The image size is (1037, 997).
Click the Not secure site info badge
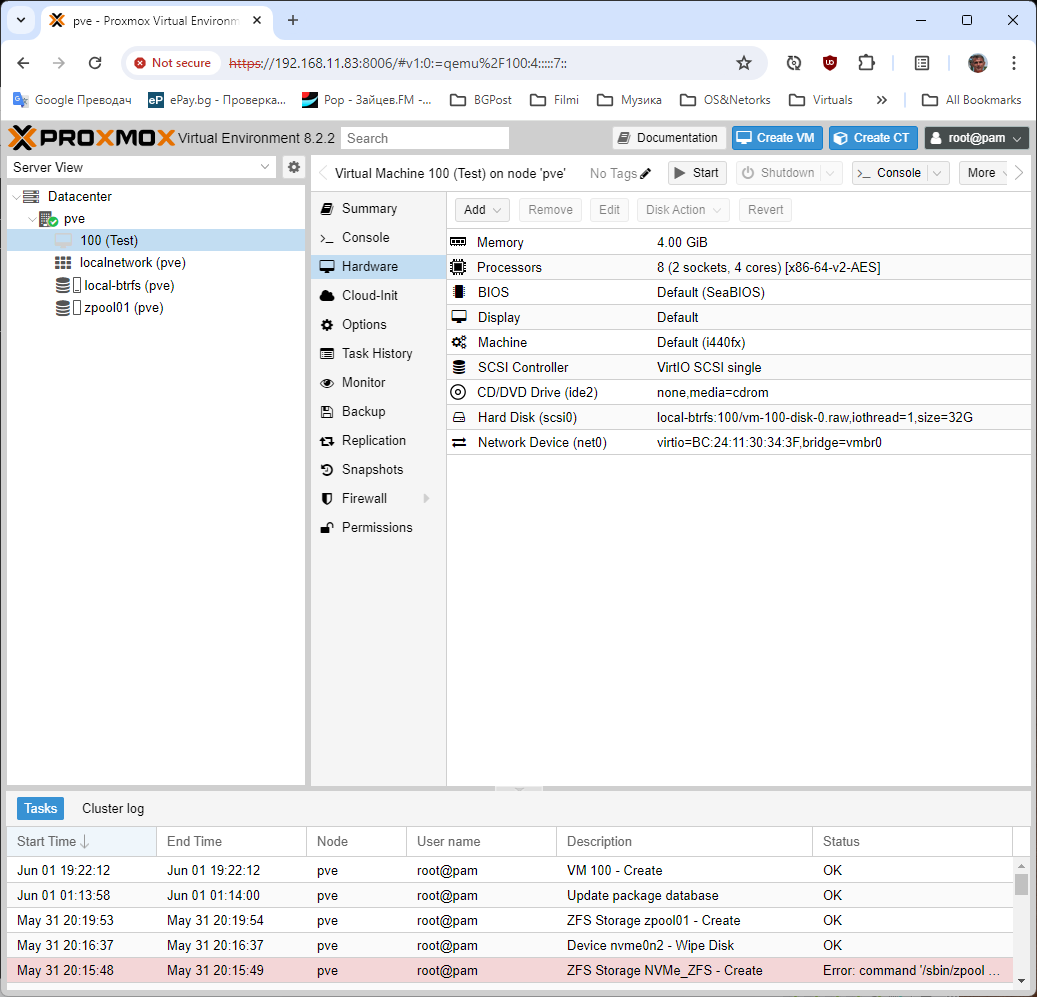(173, 63)
